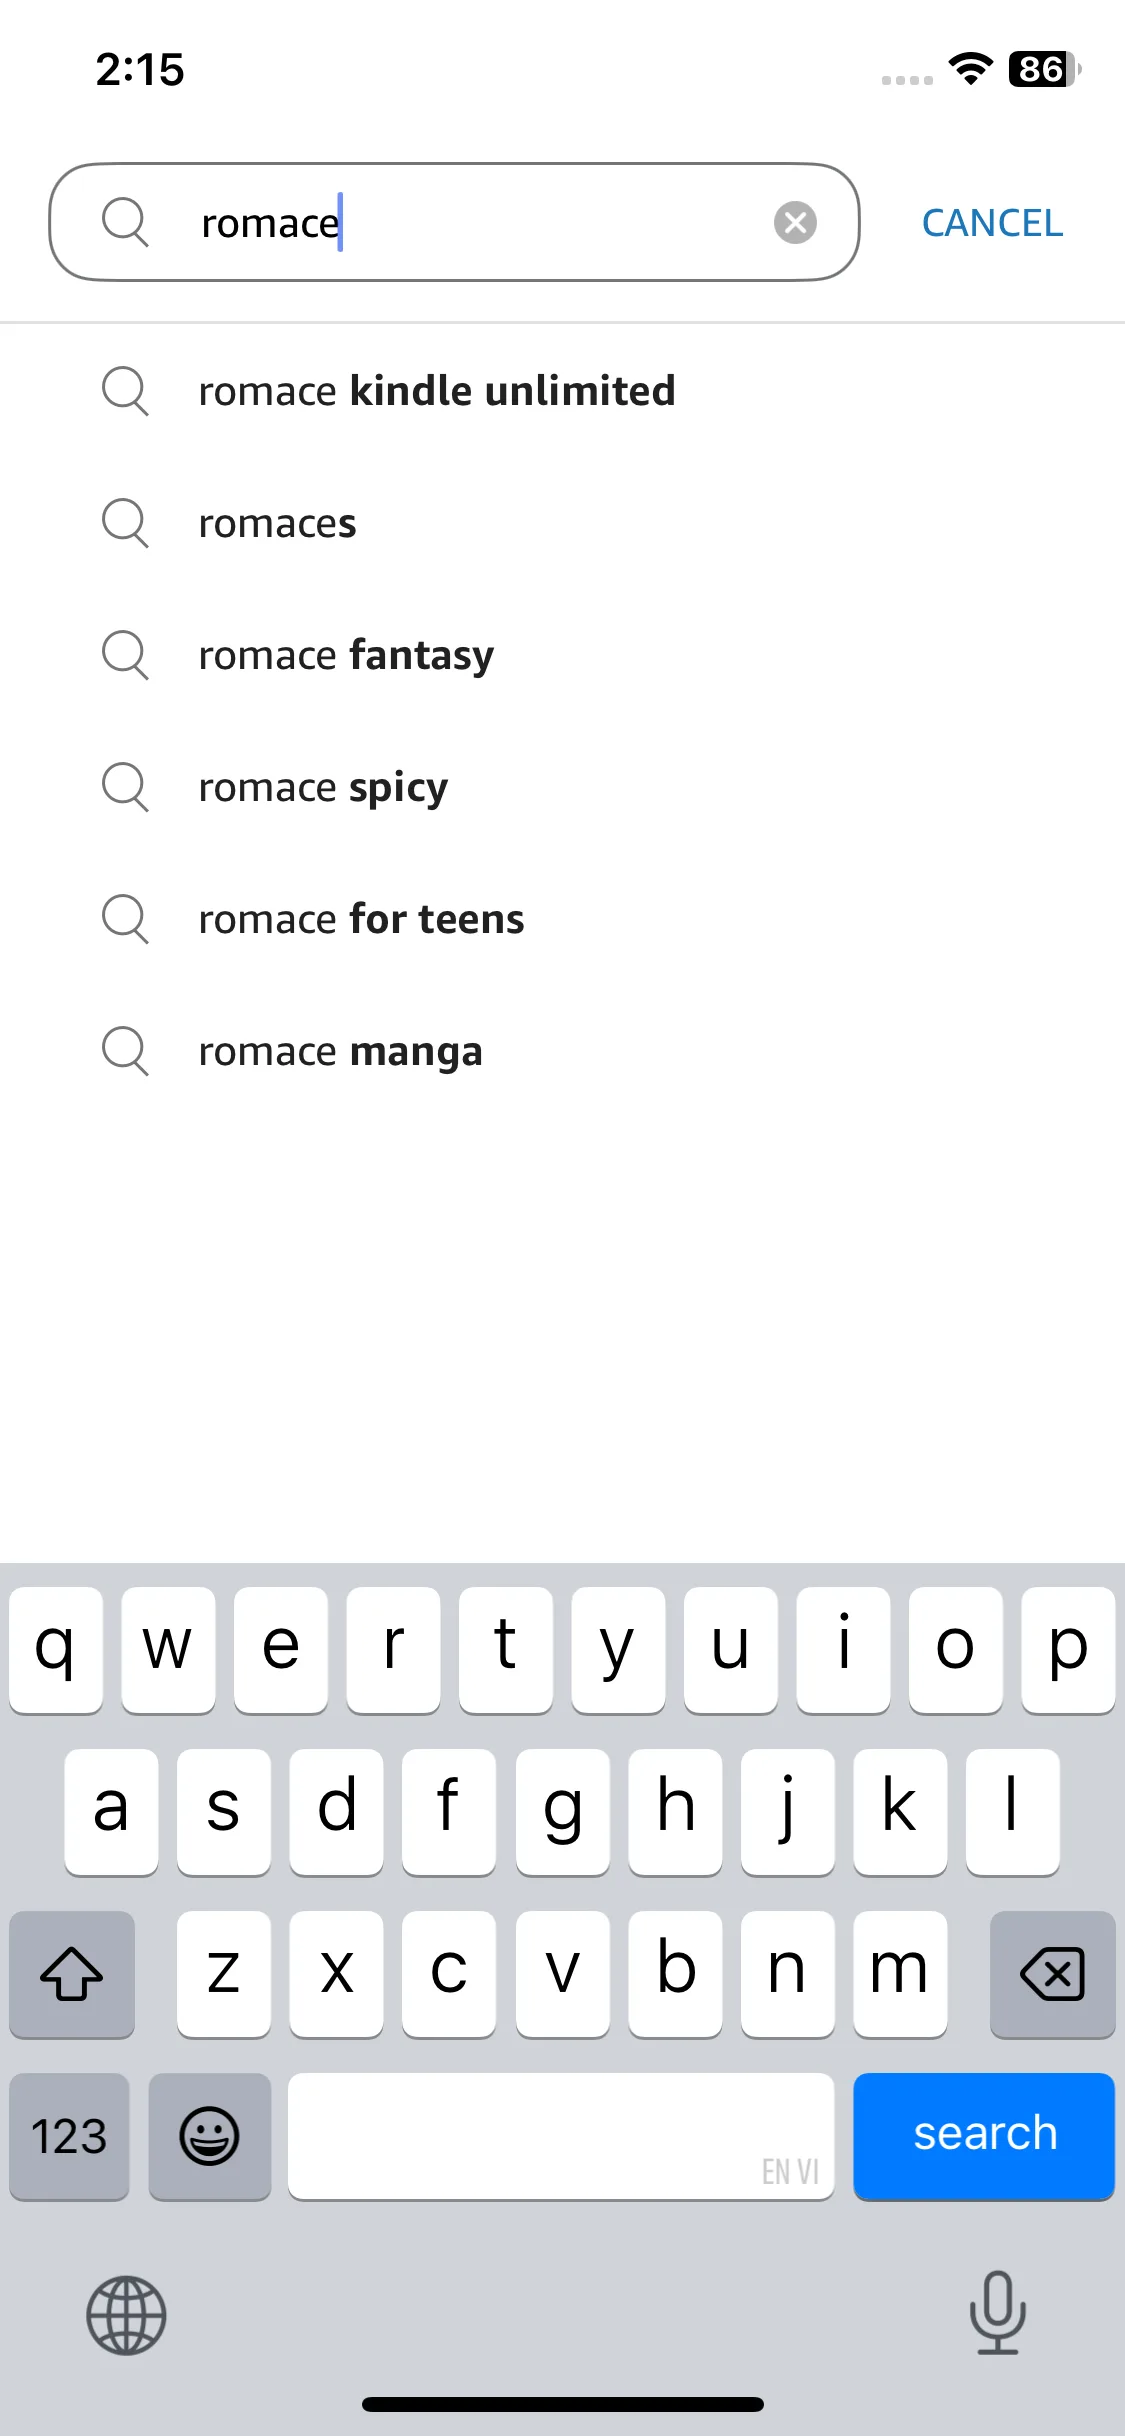Start dictation with the microphone icon
Screen dimensions: 1125x2436
click(997, 2313)
